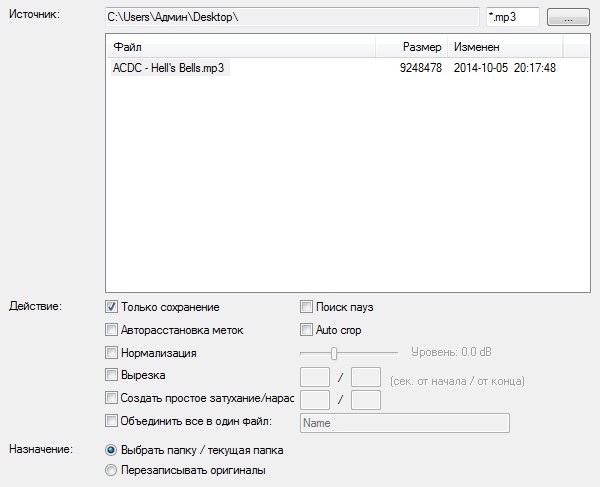Select ACDC - Hell's Bells.mp3 in list
The width and height of the screenshot is (600, 487).
point(168,68)
